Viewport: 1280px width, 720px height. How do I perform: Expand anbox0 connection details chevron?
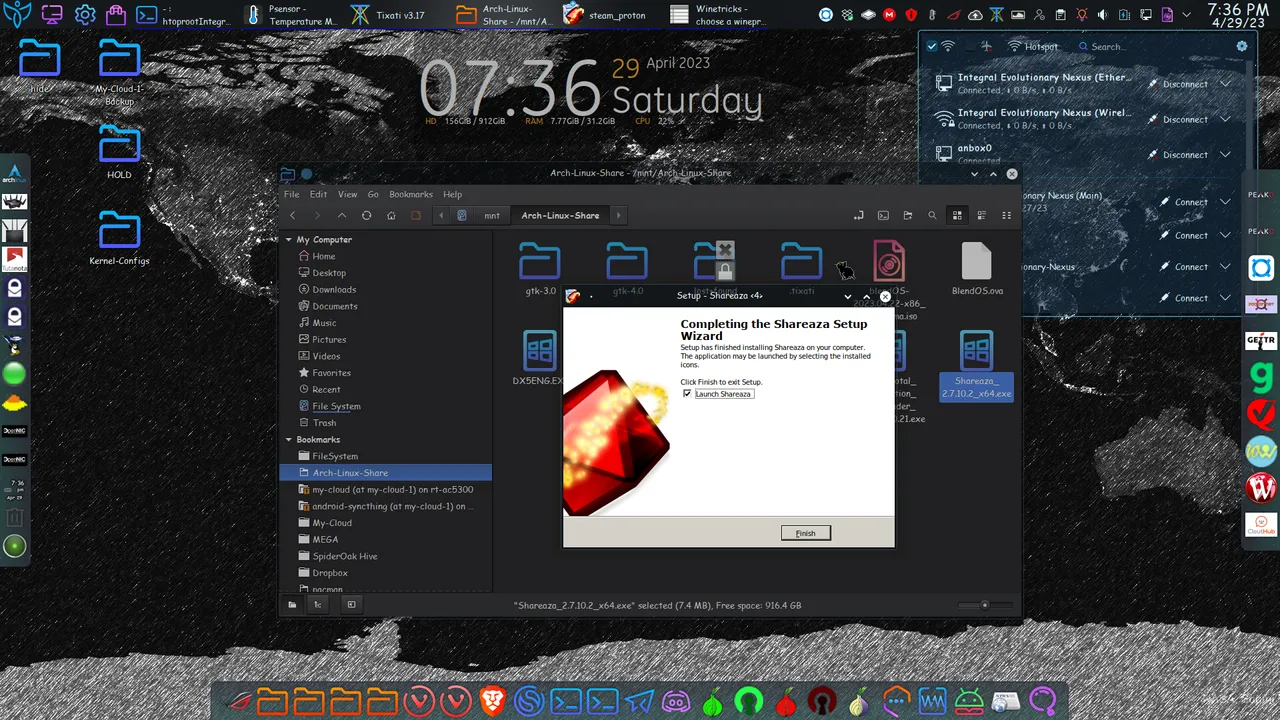(x=1225, y=155)
